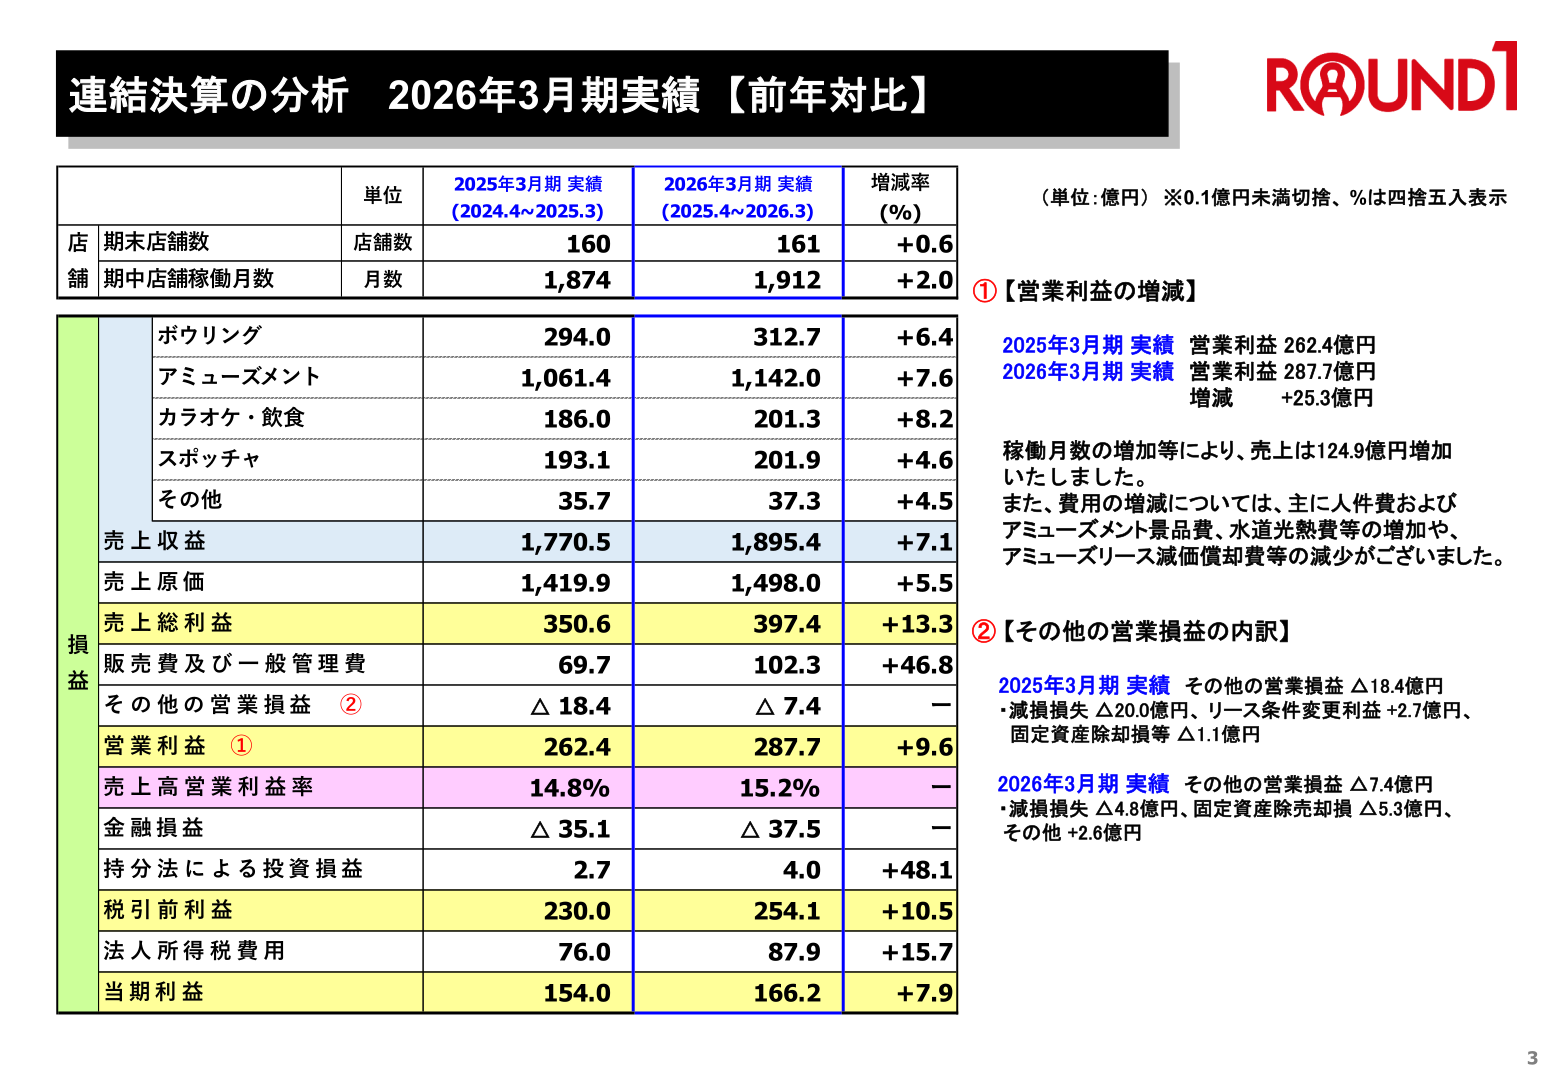Click circled 2 beside その他の営業損益 heading
Screen dimensions: 1560x1080
(x=985, y=631)
